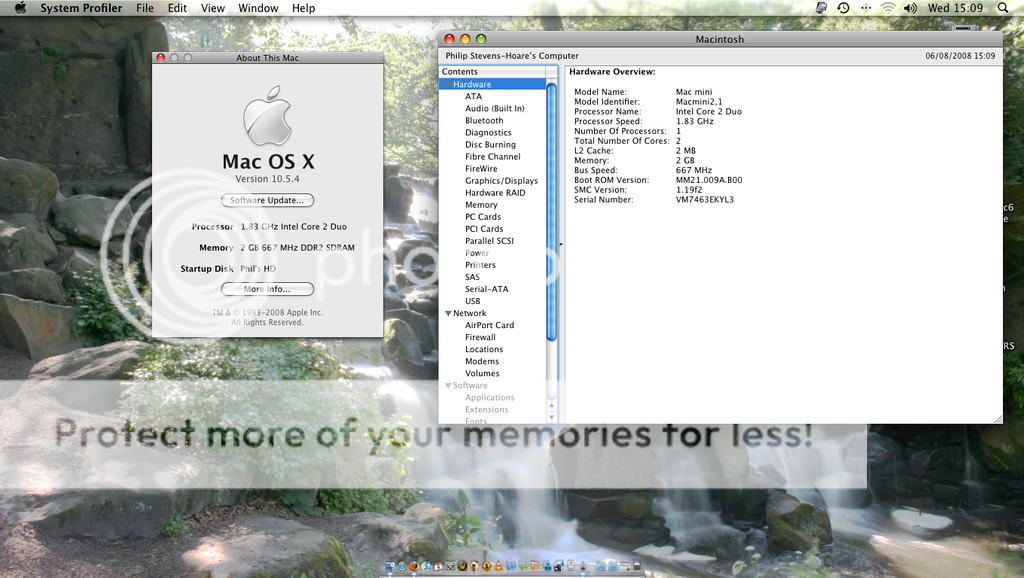Select Memory in the Hardware list
Image resolution: width=1024 pixels, height=578 pixels.
[x=481, y=205]
